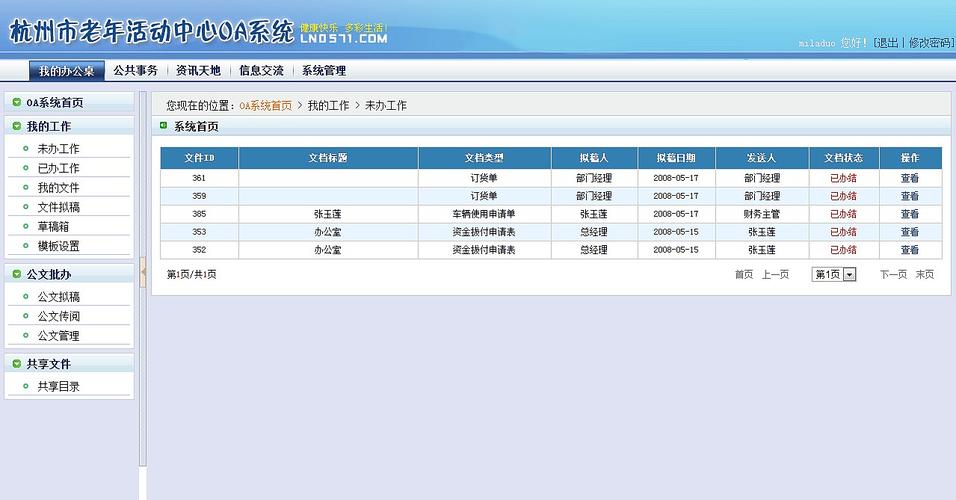Toggle the 共享文件 section icon
The width and height of the screenshot is (956, 500).
[x=16, y=364]
